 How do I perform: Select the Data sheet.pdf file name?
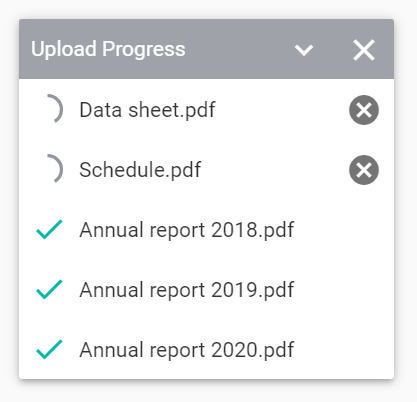click(147, 110)
